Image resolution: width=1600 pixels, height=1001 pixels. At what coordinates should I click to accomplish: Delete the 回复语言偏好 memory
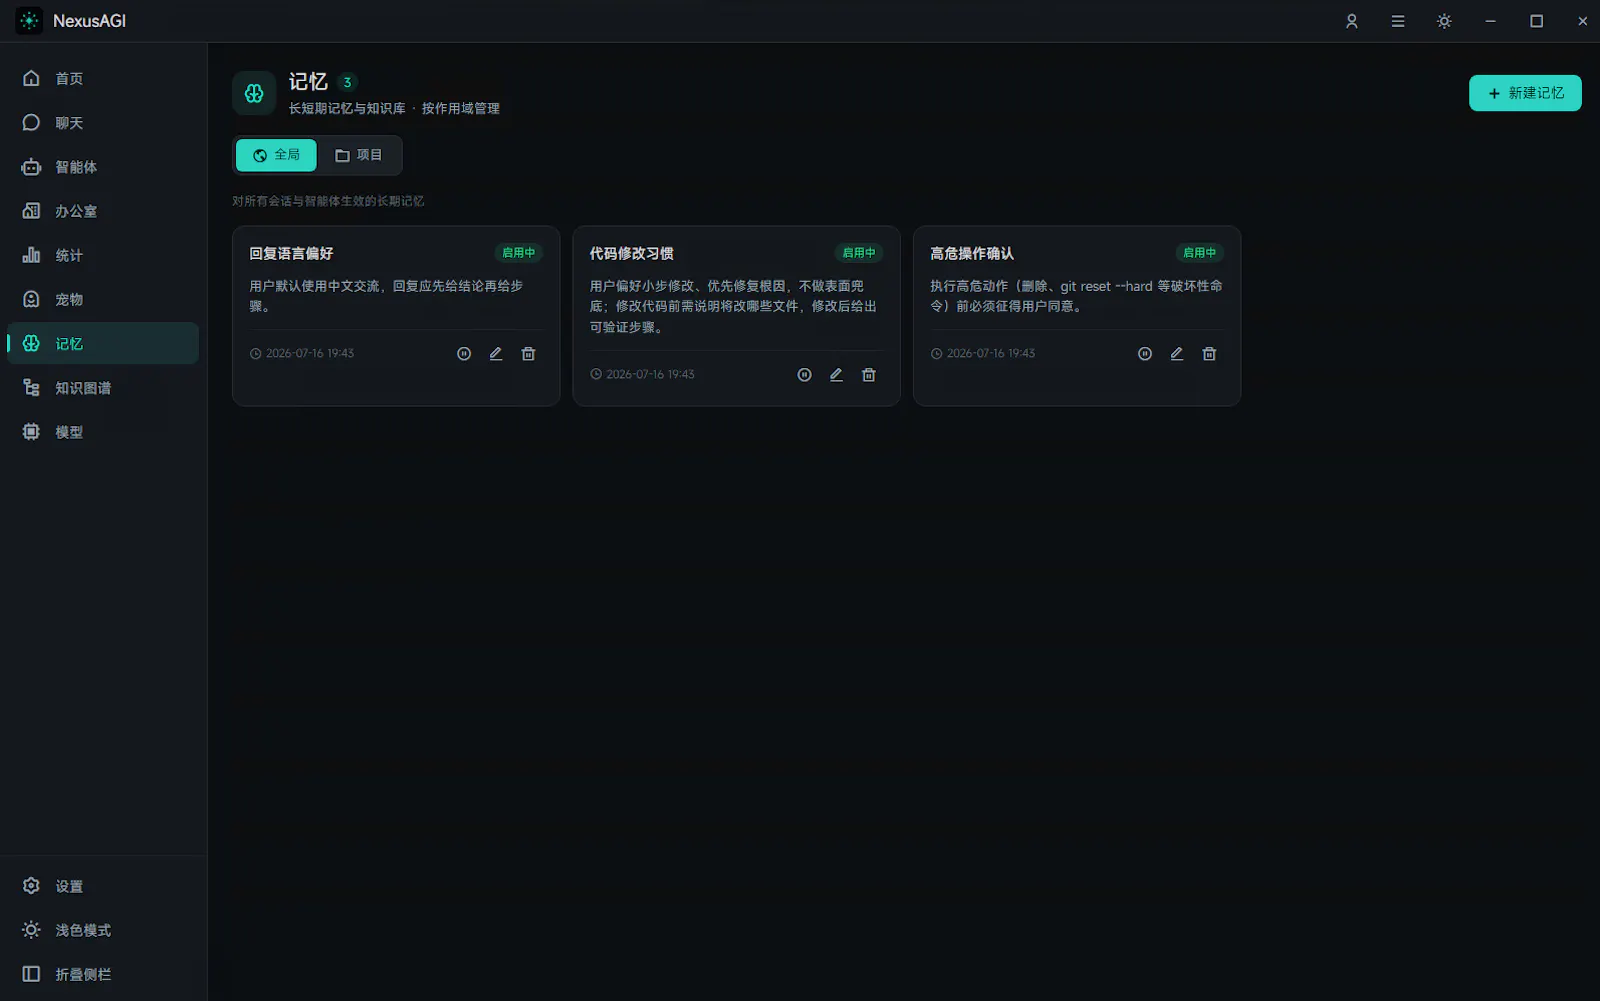[528, 353]
